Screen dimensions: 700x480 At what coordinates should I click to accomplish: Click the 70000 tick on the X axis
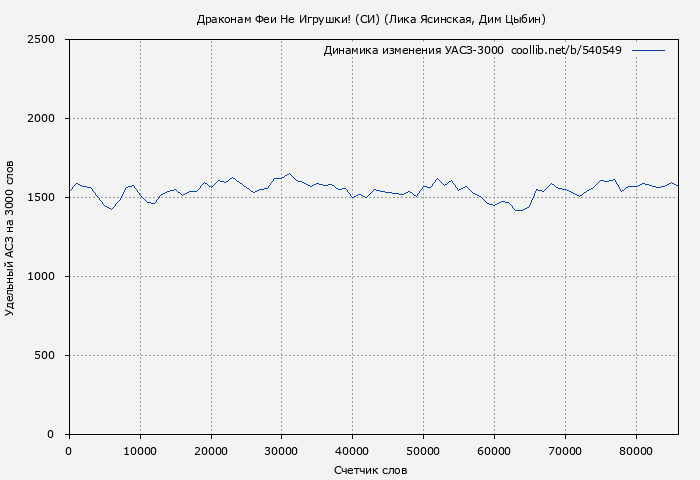[566, 450]
